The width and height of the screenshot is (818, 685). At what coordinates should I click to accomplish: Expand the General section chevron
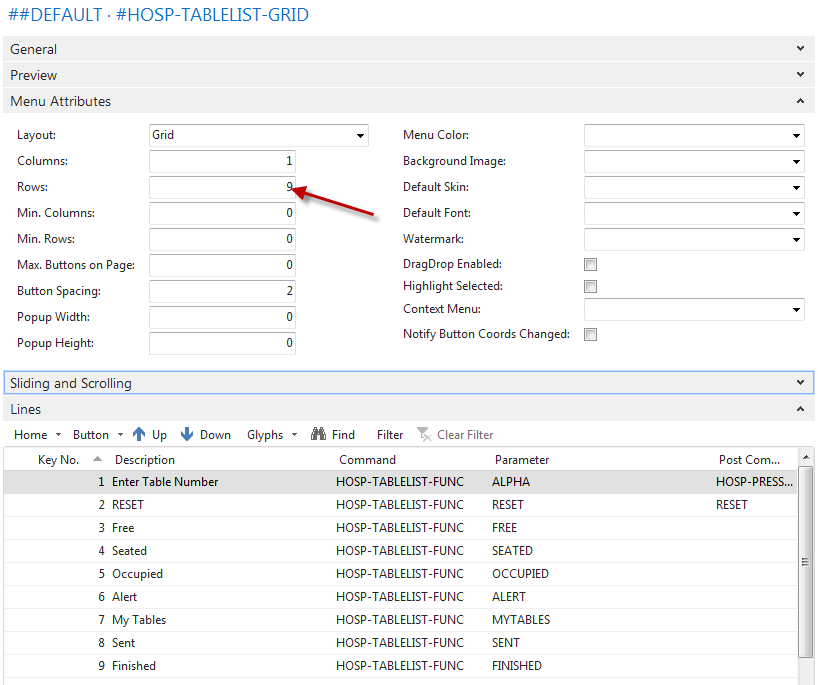(x=800, y=49)
